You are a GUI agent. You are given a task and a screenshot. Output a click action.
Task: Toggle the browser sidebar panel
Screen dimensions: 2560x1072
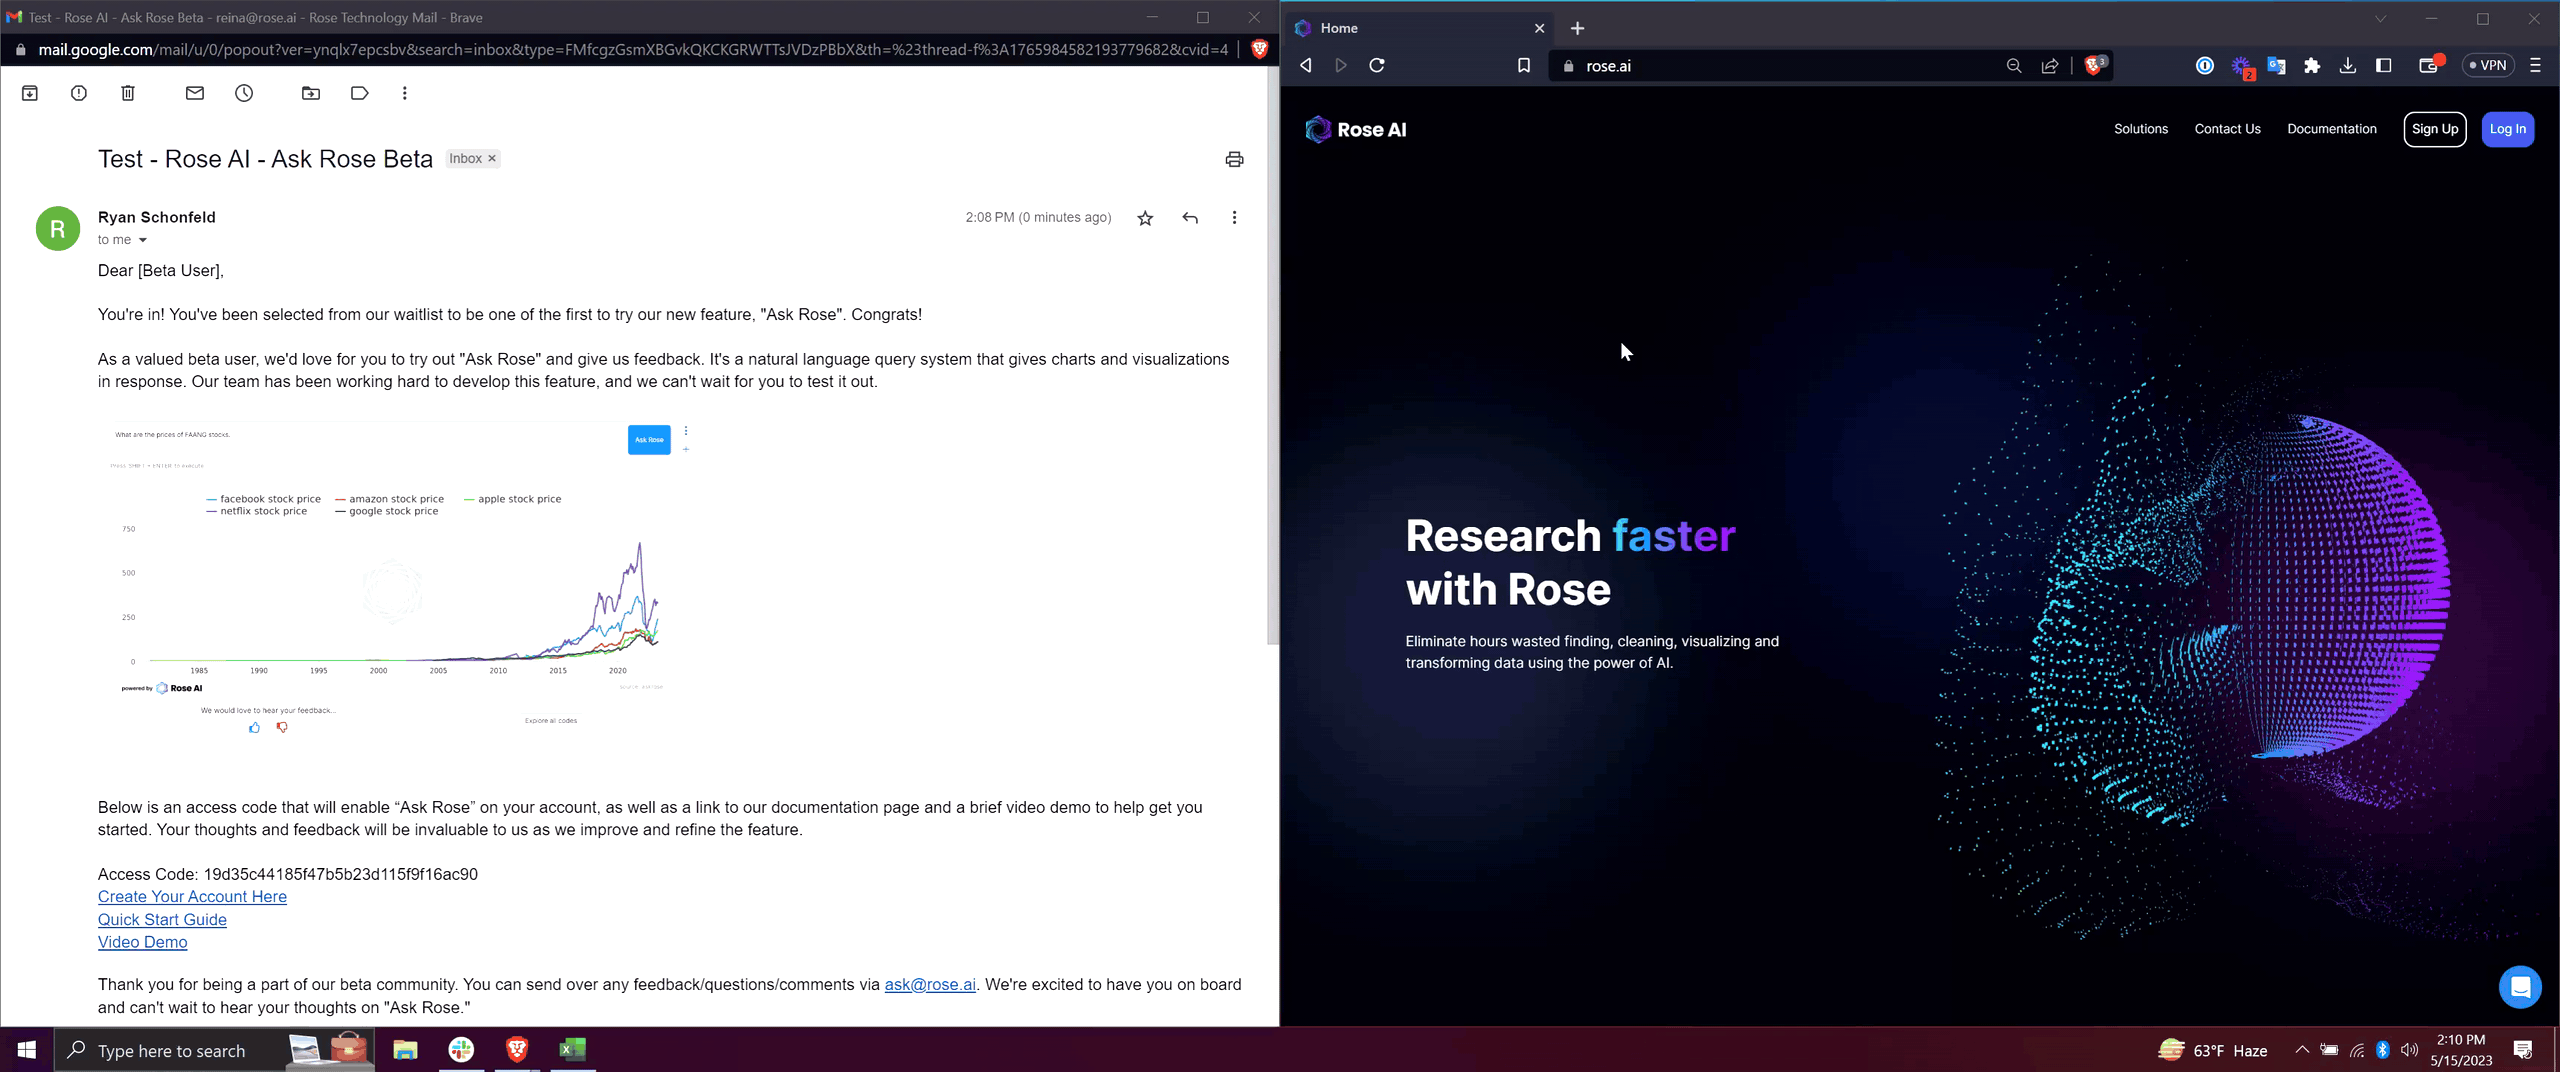2384,66
